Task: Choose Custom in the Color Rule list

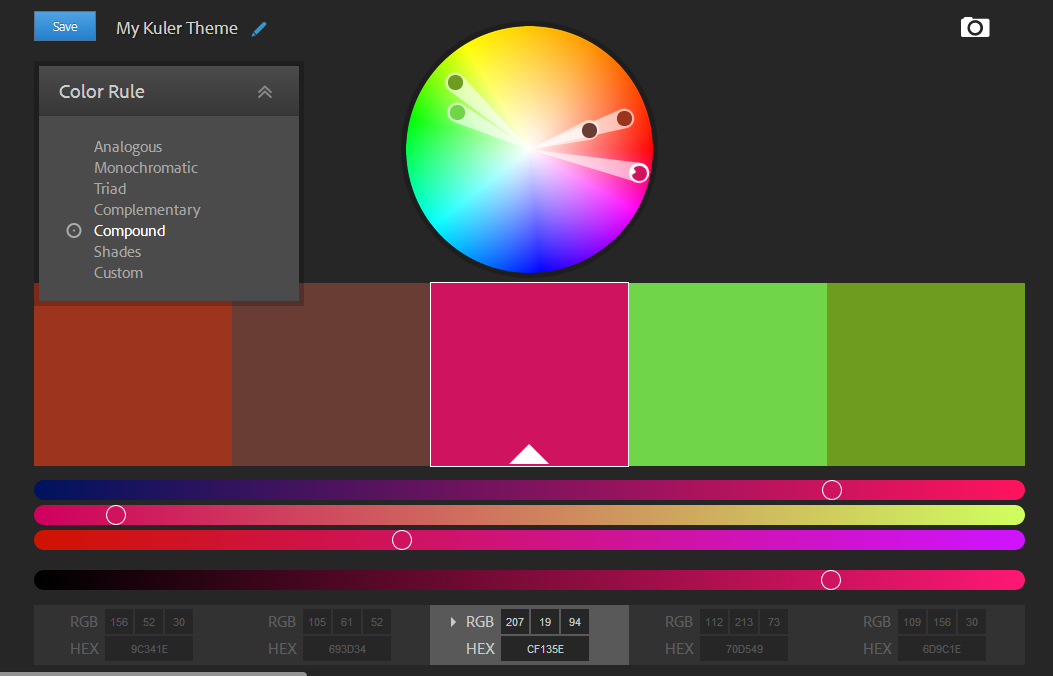Action: tap(118, 273)
